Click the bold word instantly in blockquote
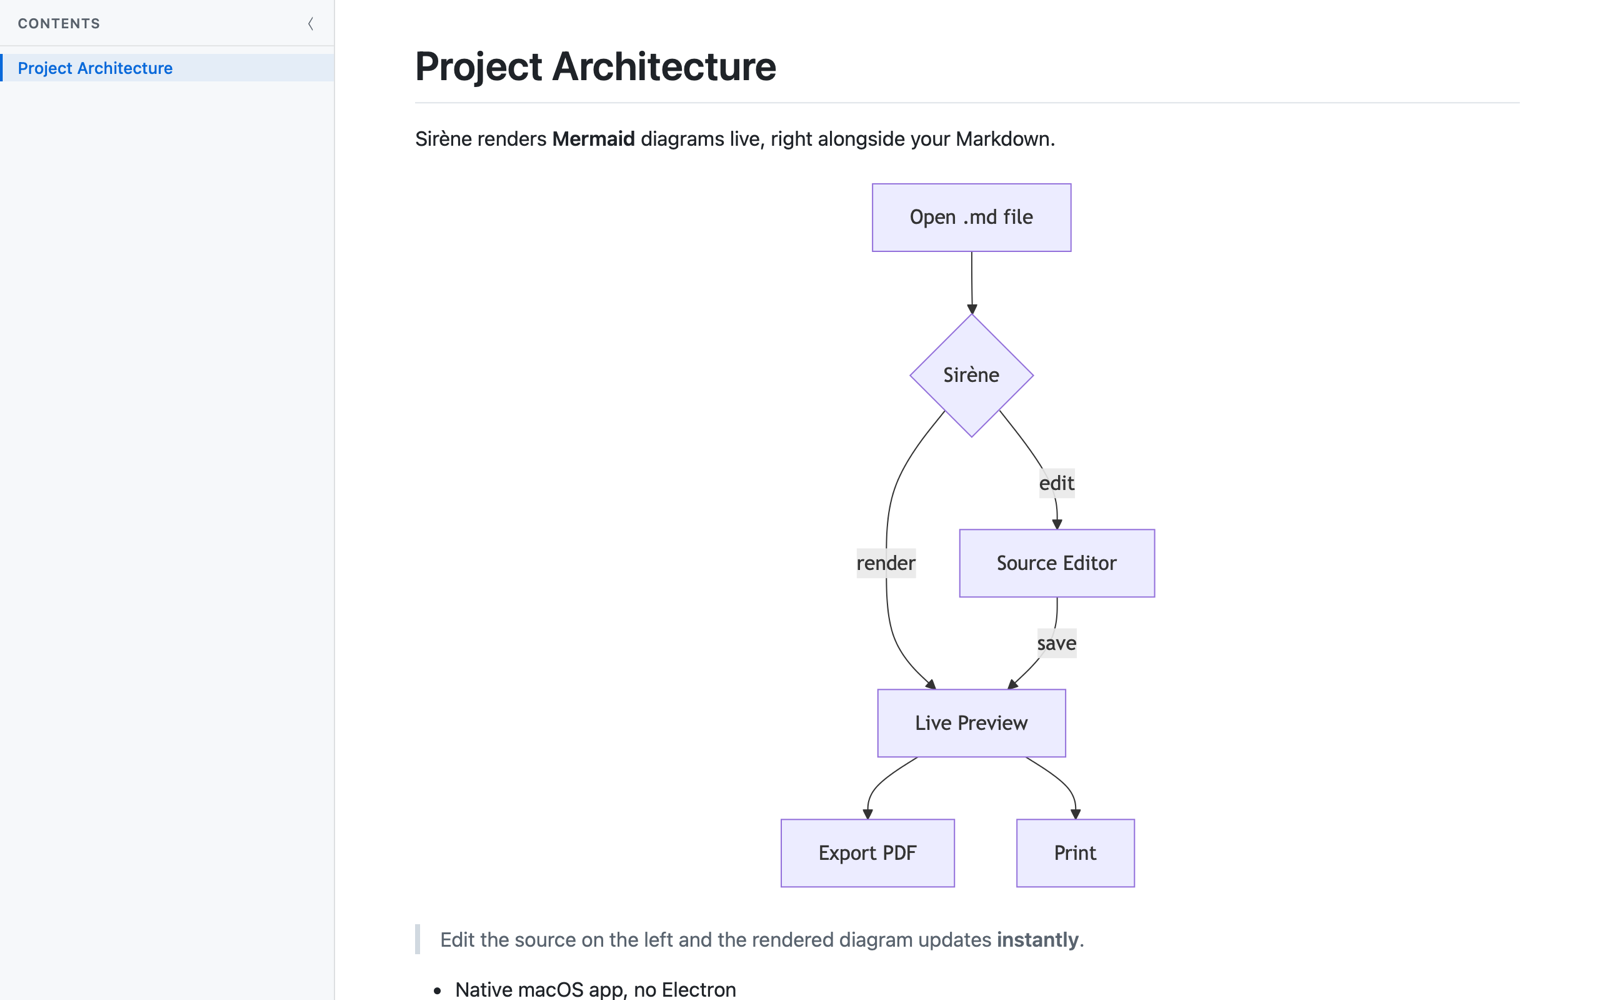 [x=1037, y=940]
